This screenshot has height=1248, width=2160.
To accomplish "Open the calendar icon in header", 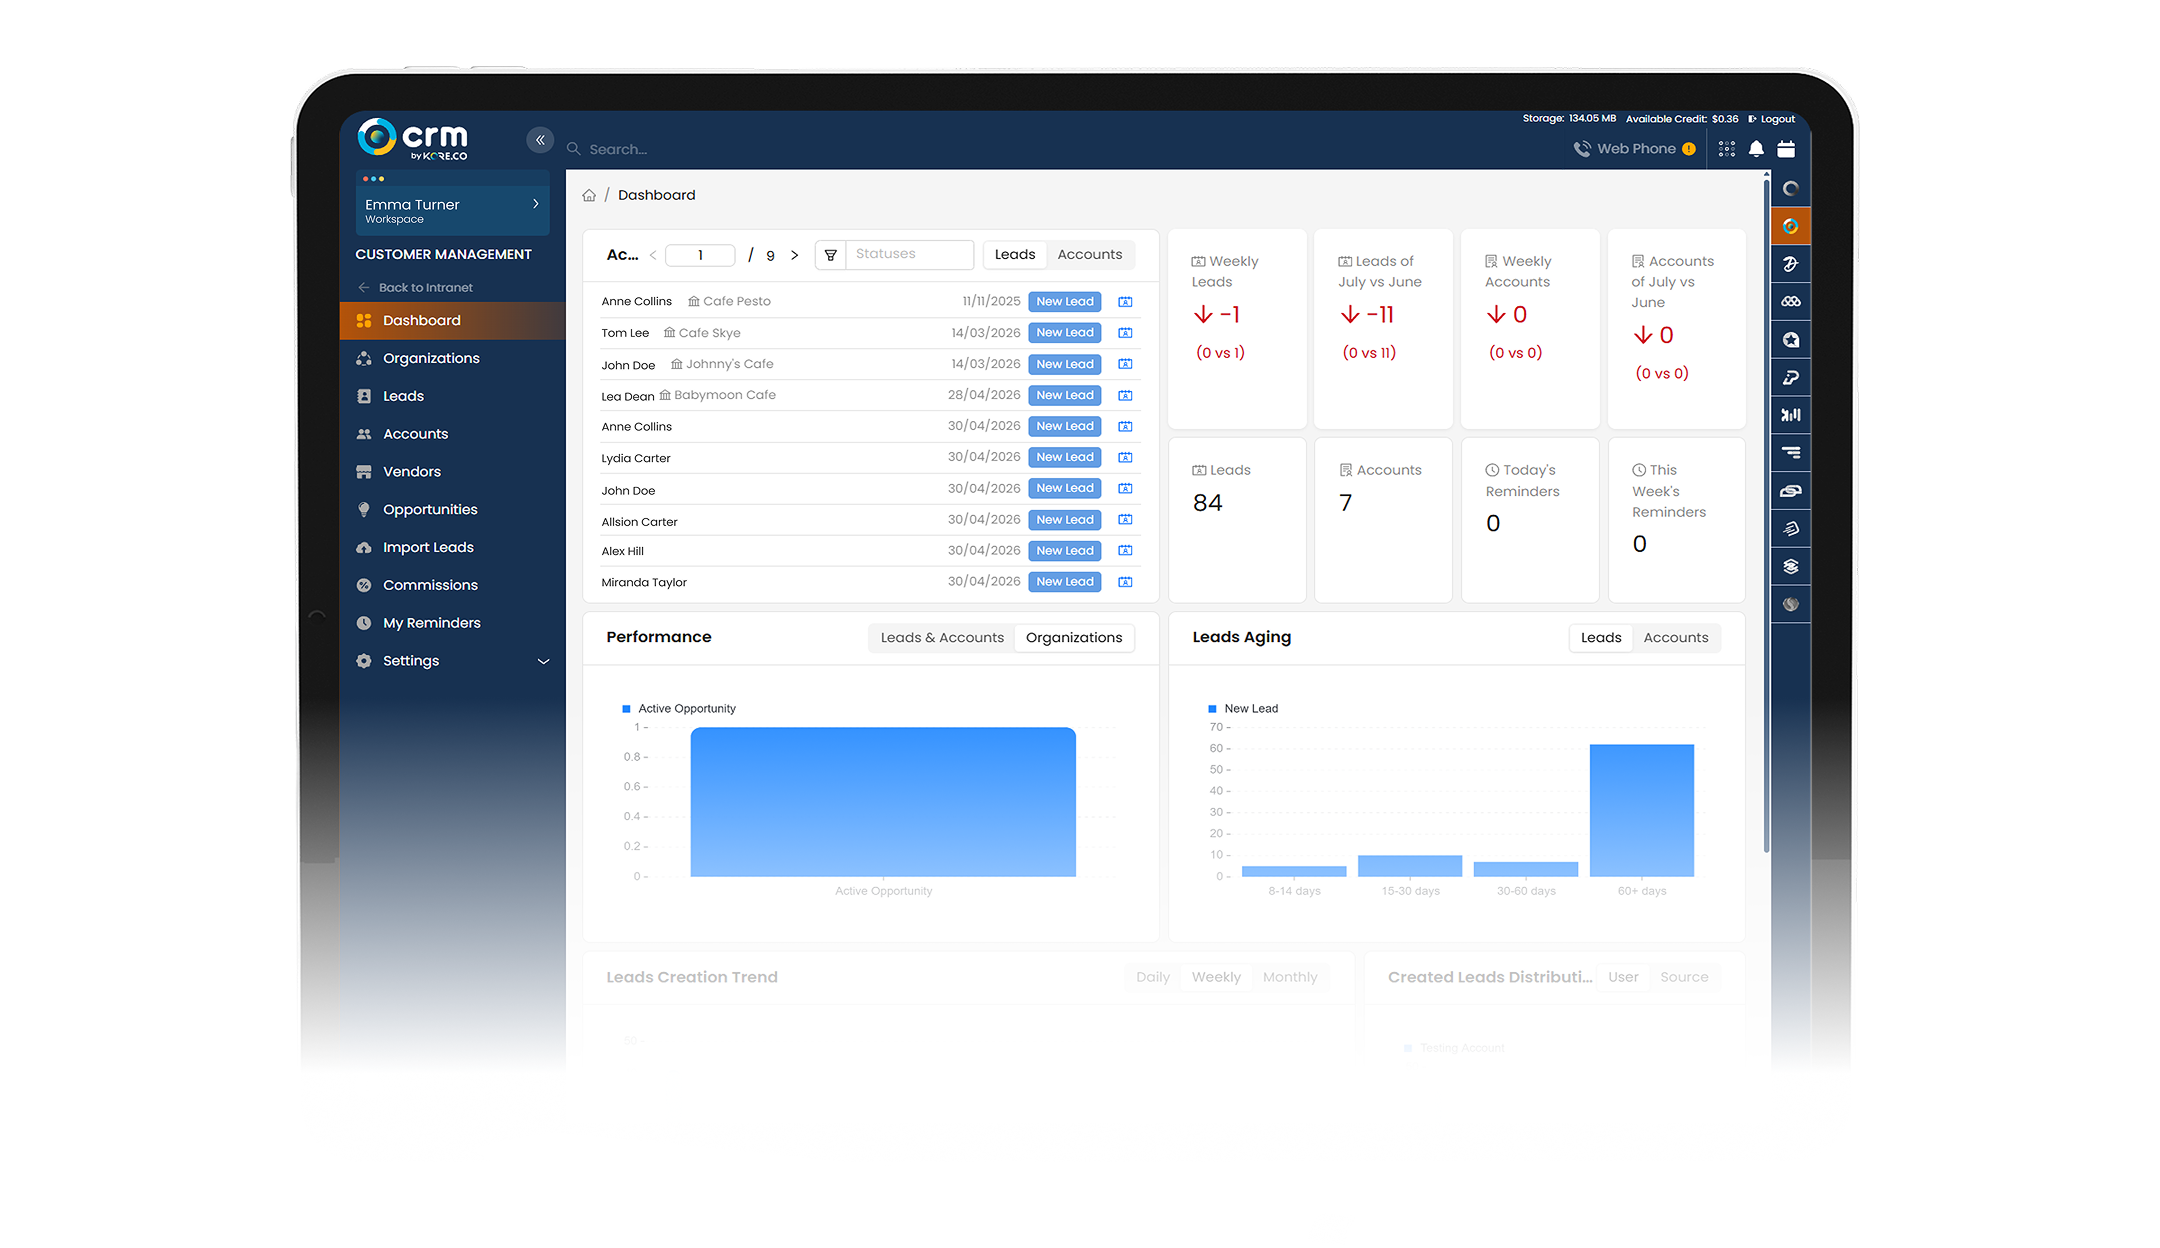I will [x=1786, y=149].
